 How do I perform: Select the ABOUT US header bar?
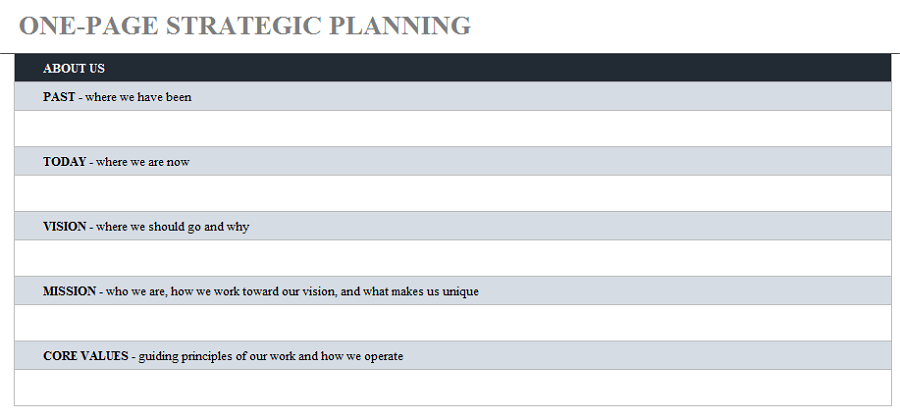click(453, 68)
